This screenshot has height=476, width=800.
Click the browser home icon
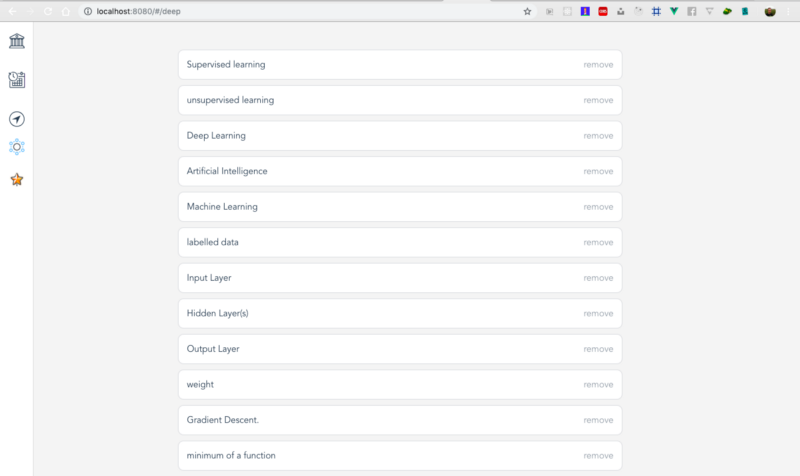pyautogui.click(x=66, y=11)
